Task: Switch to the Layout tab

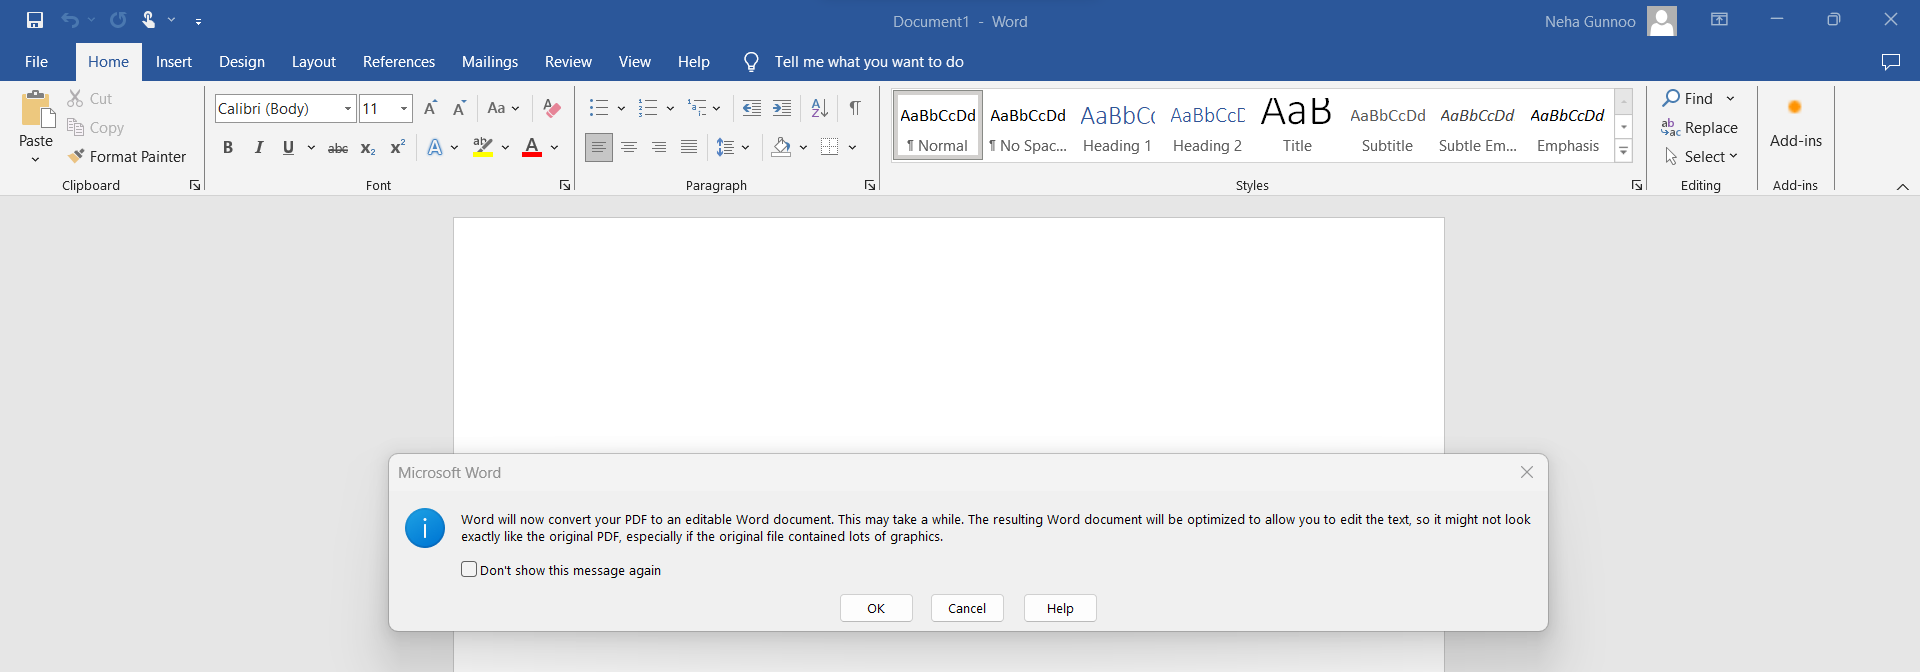Action: point(314,62)
